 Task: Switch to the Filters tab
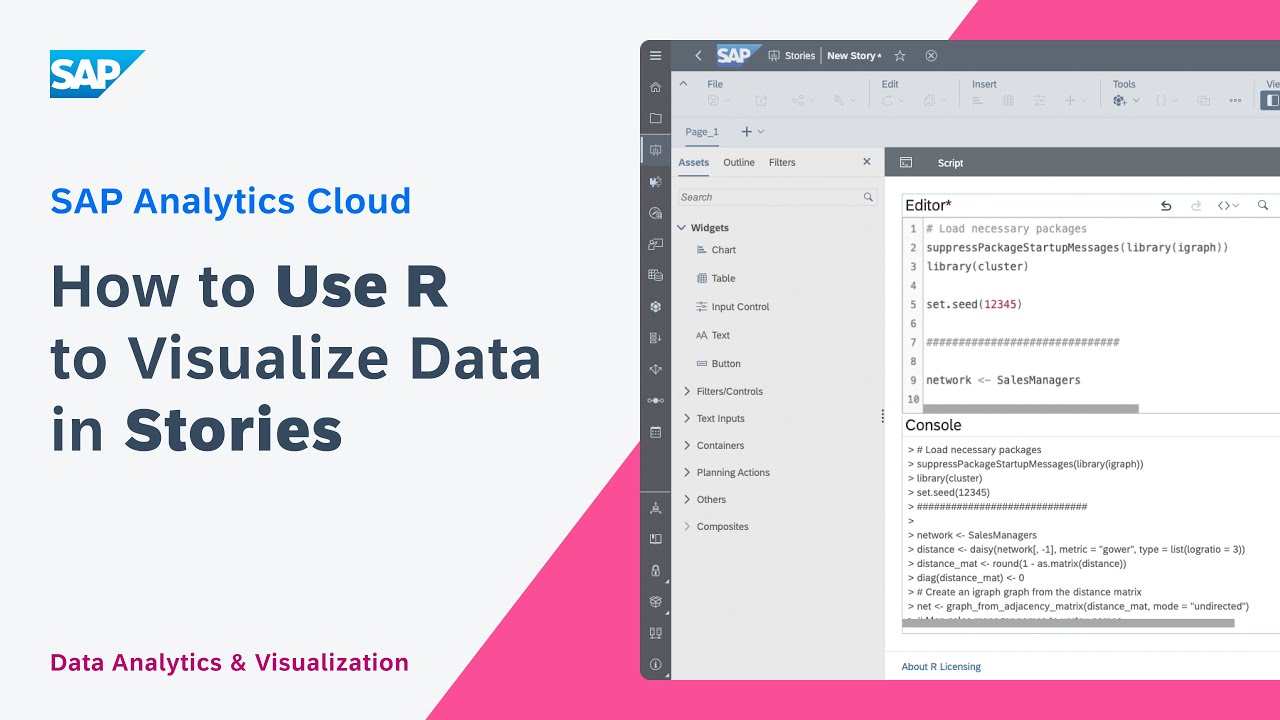point(782,162)
